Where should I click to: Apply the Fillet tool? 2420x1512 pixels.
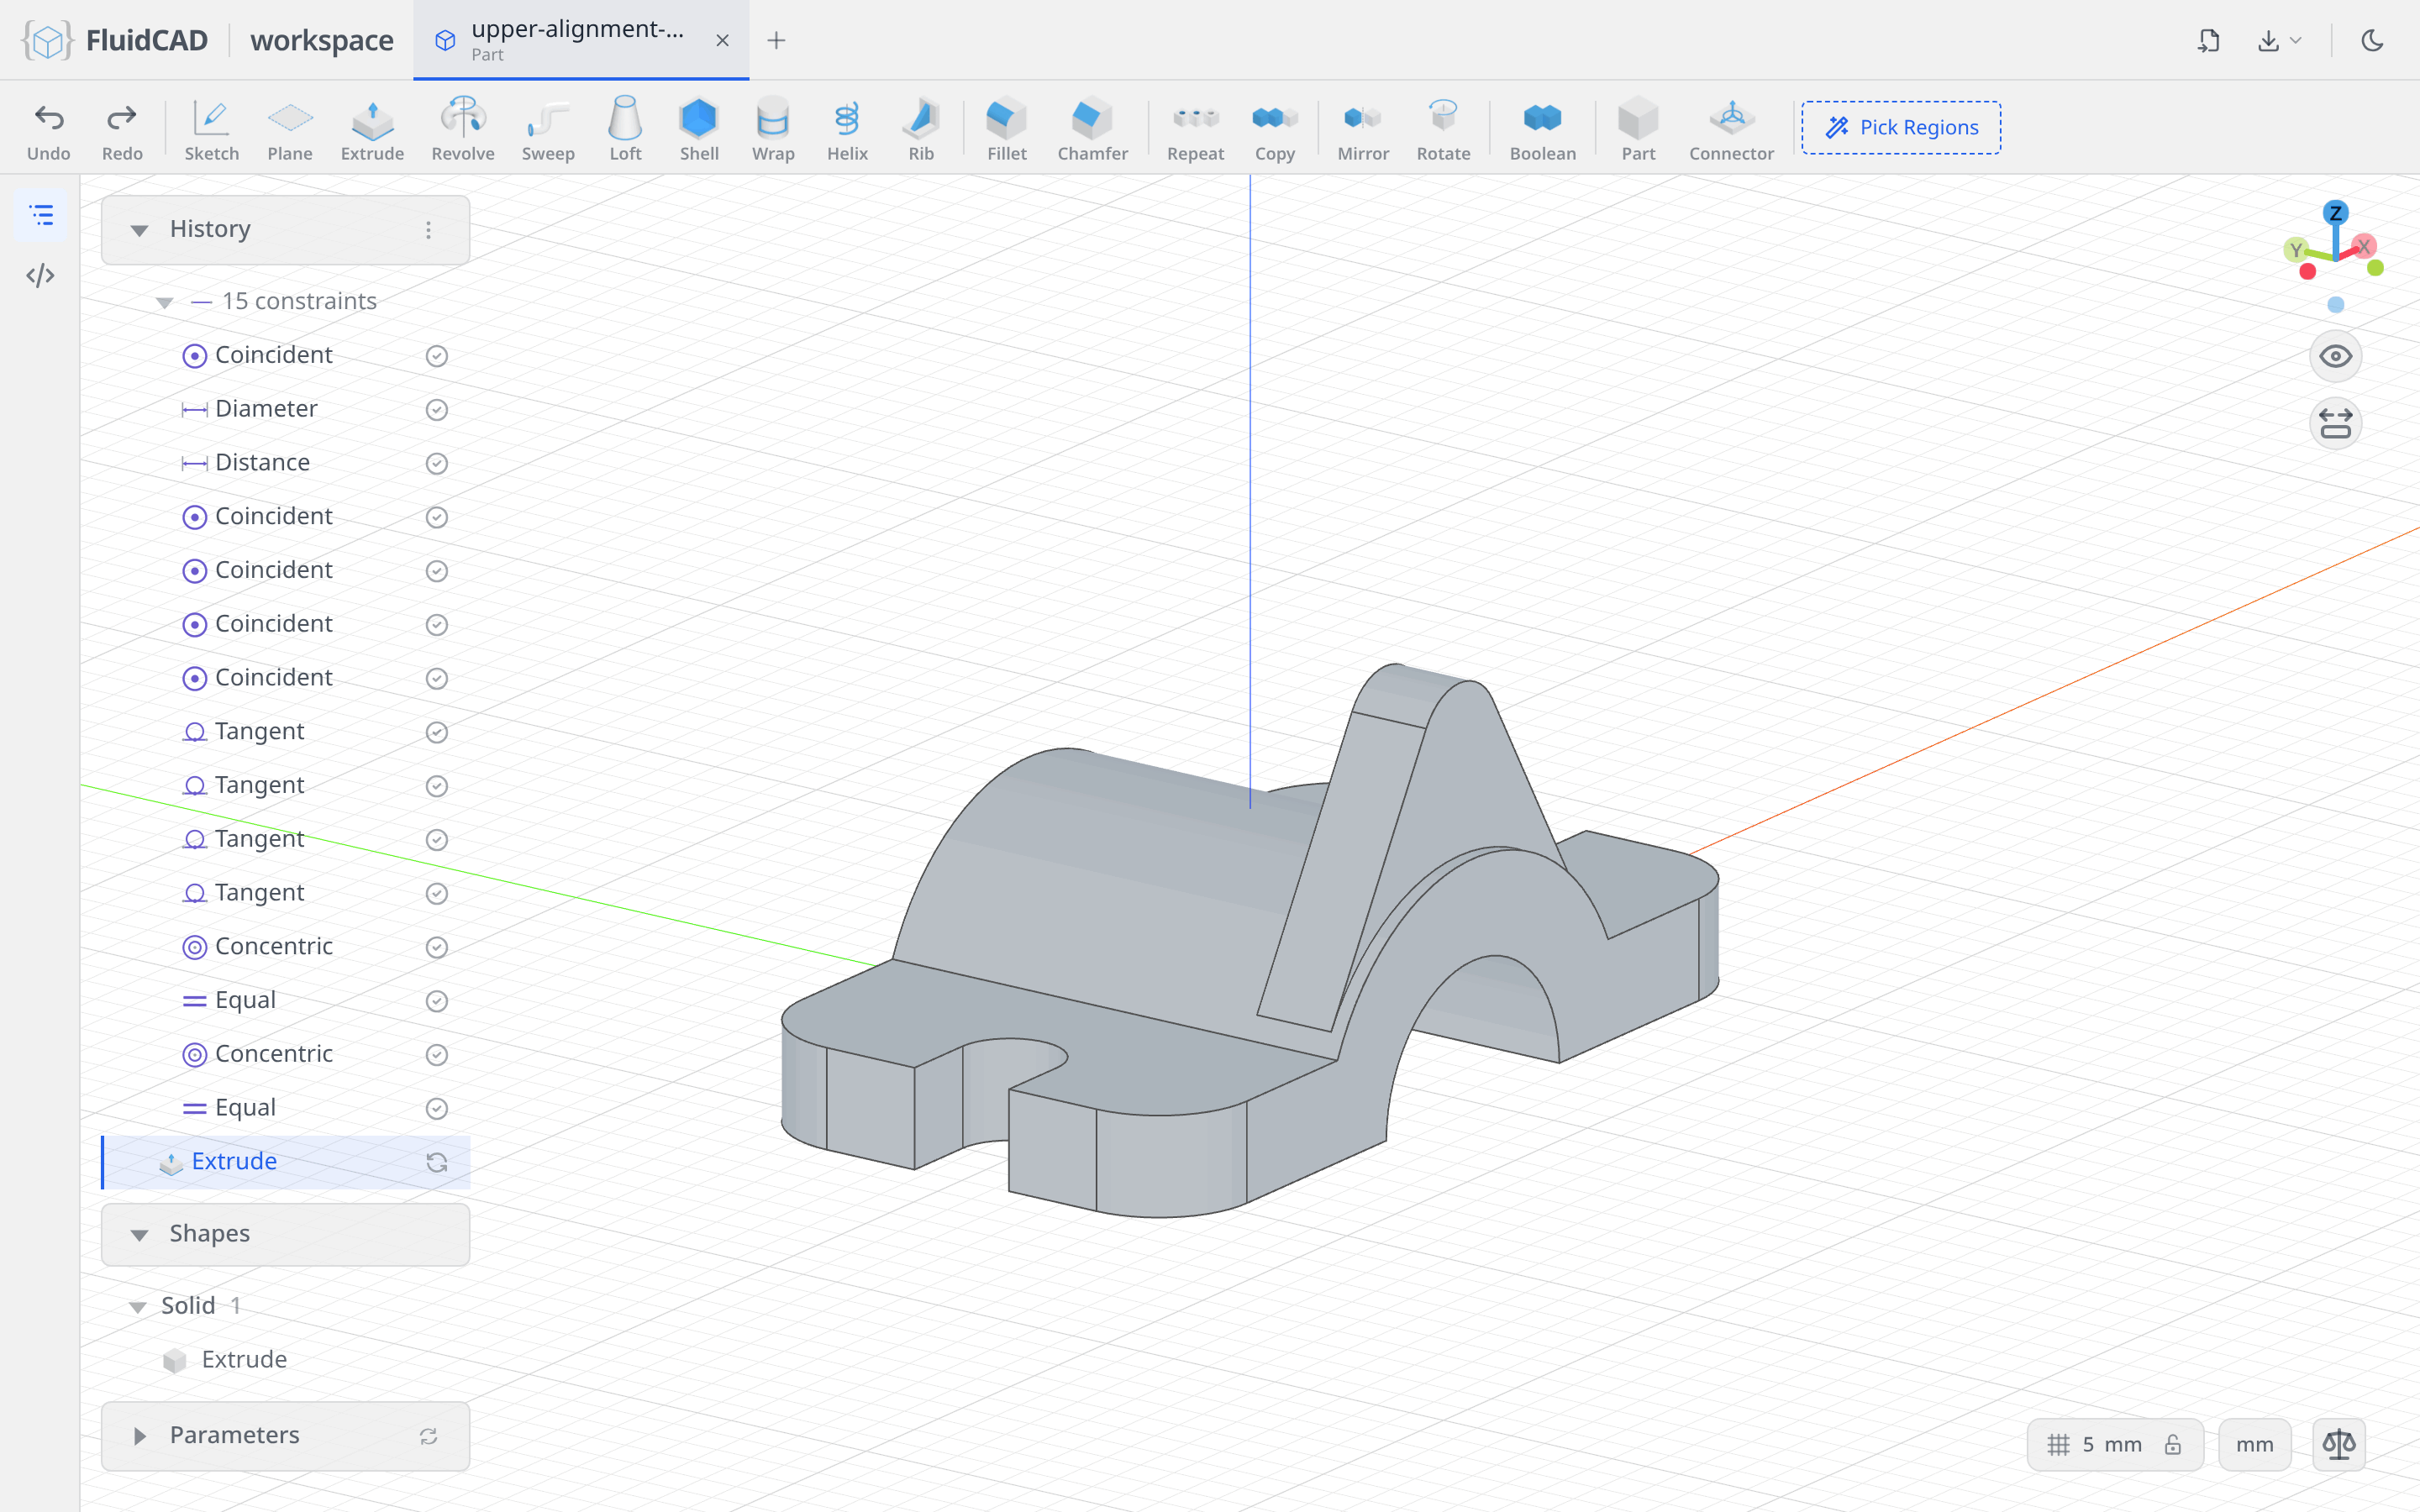(x=1006, y=130)
